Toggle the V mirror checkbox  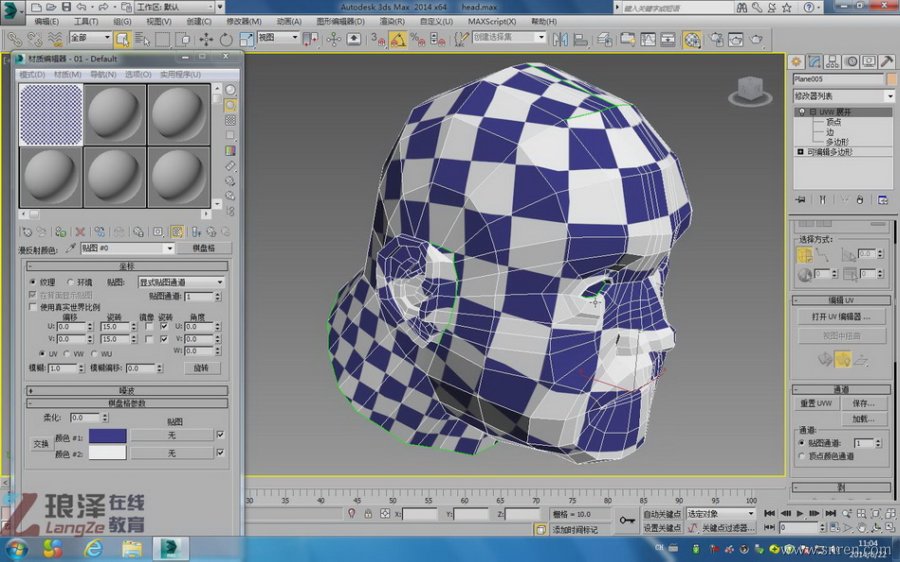coord(149,339)
